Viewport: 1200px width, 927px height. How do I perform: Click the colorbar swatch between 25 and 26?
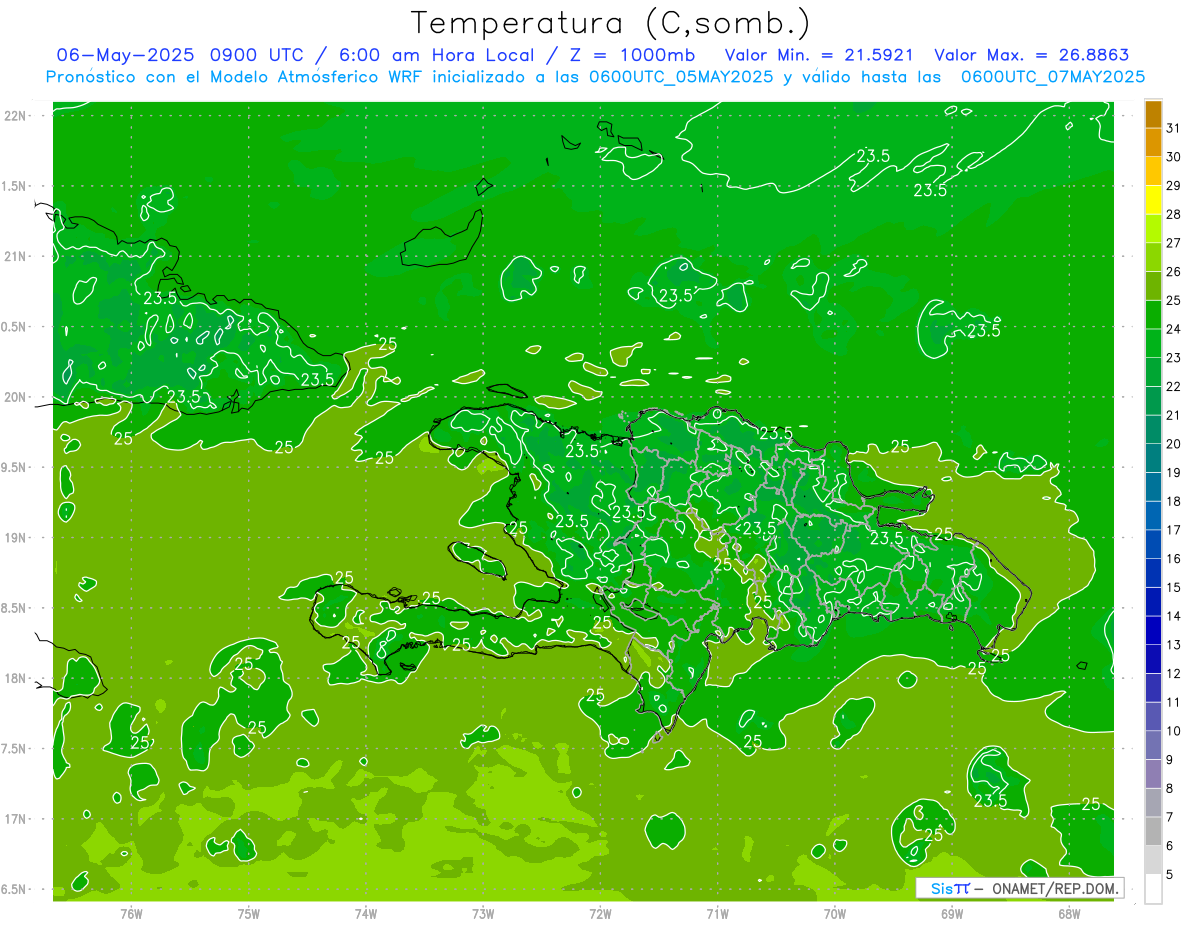(1154, 286)
